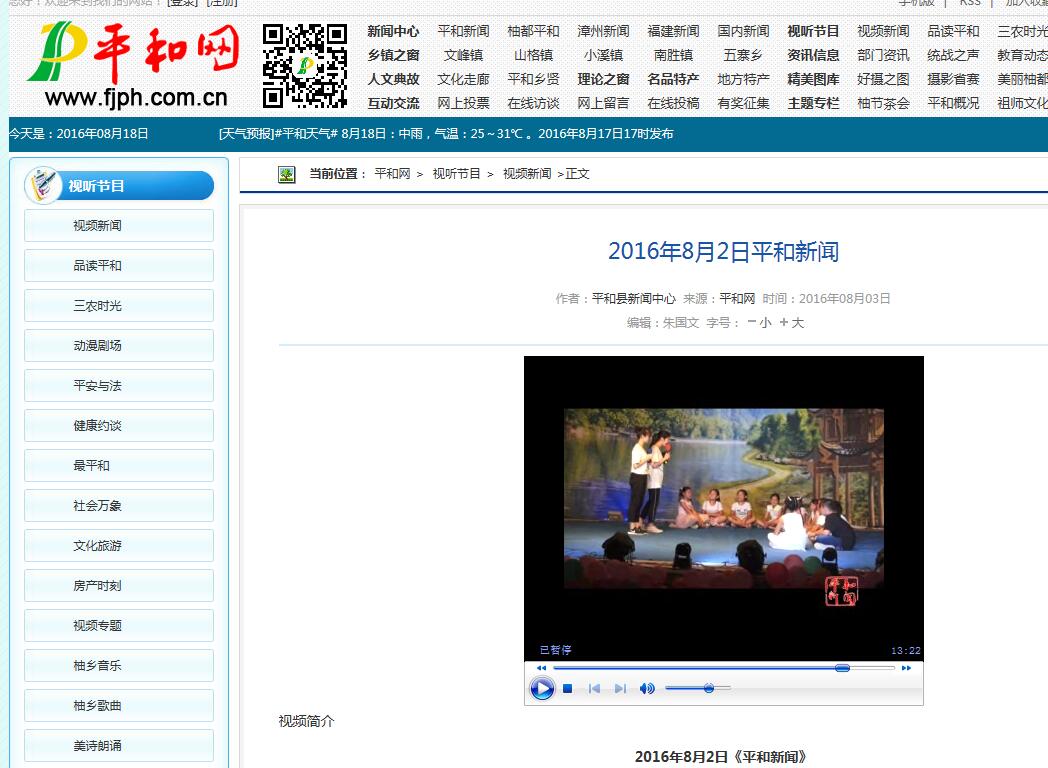Play the video with the play button
1048x768 pixels.
point(542,688)
